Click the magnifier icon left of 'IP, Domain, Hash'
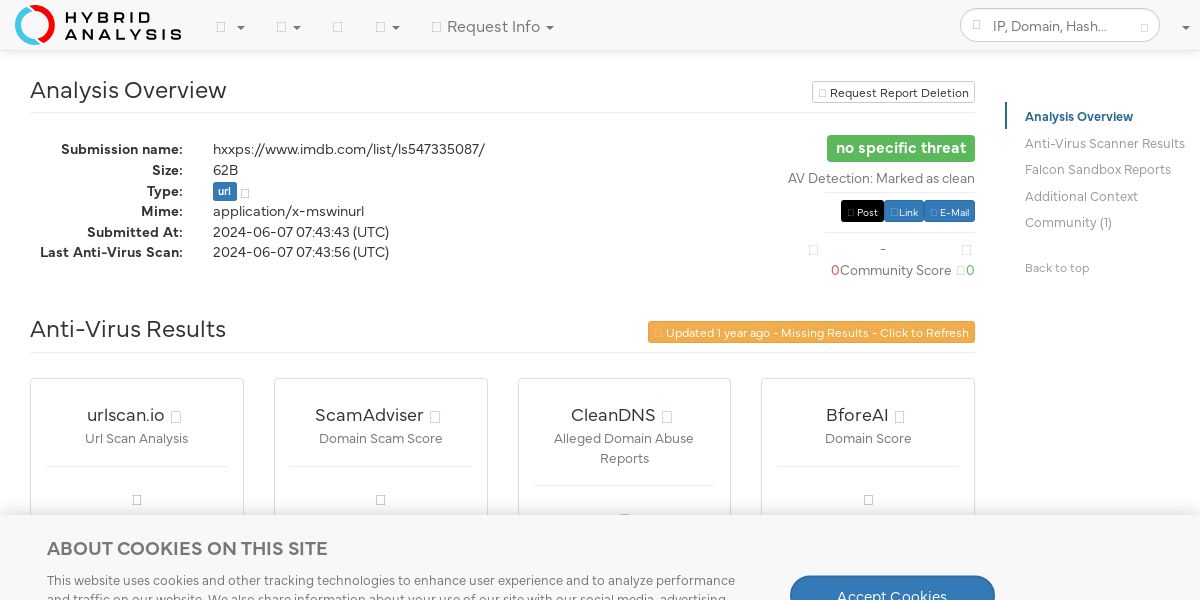 (977, 26)
